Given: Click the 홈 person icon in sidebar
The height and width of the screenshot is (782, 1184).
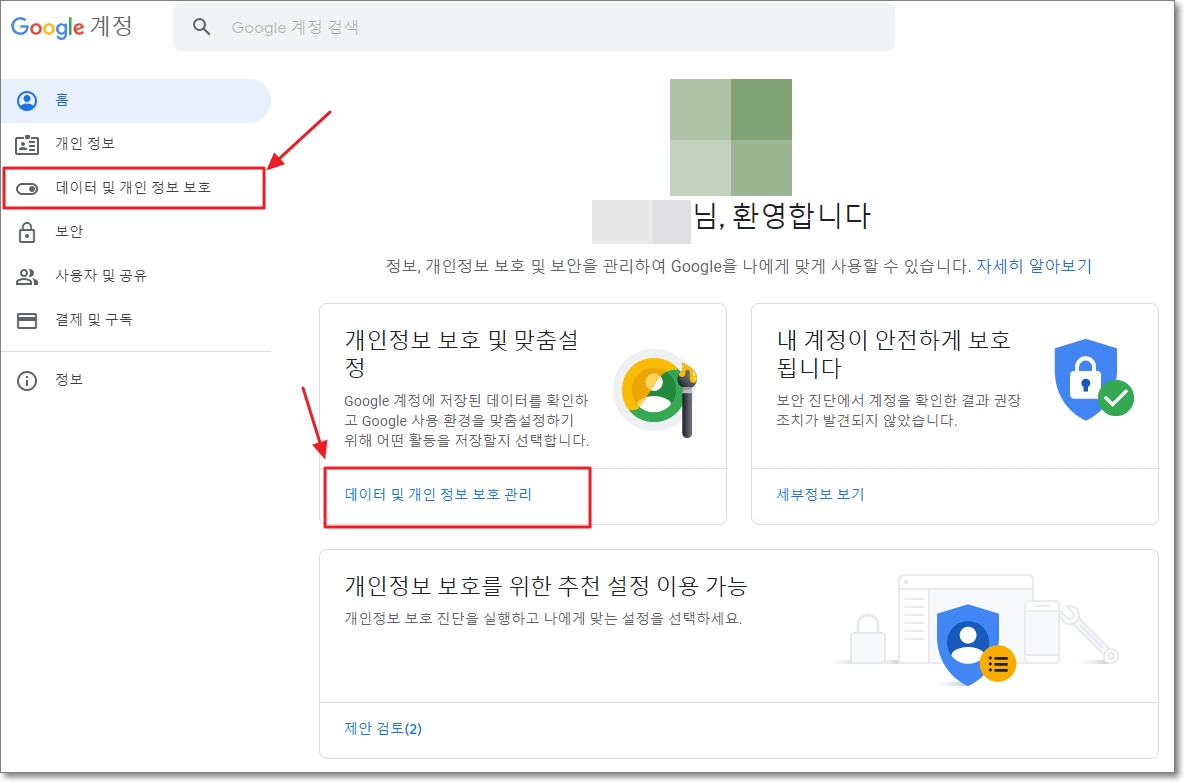Looking at the screenshot, I should tap(27, 100).
